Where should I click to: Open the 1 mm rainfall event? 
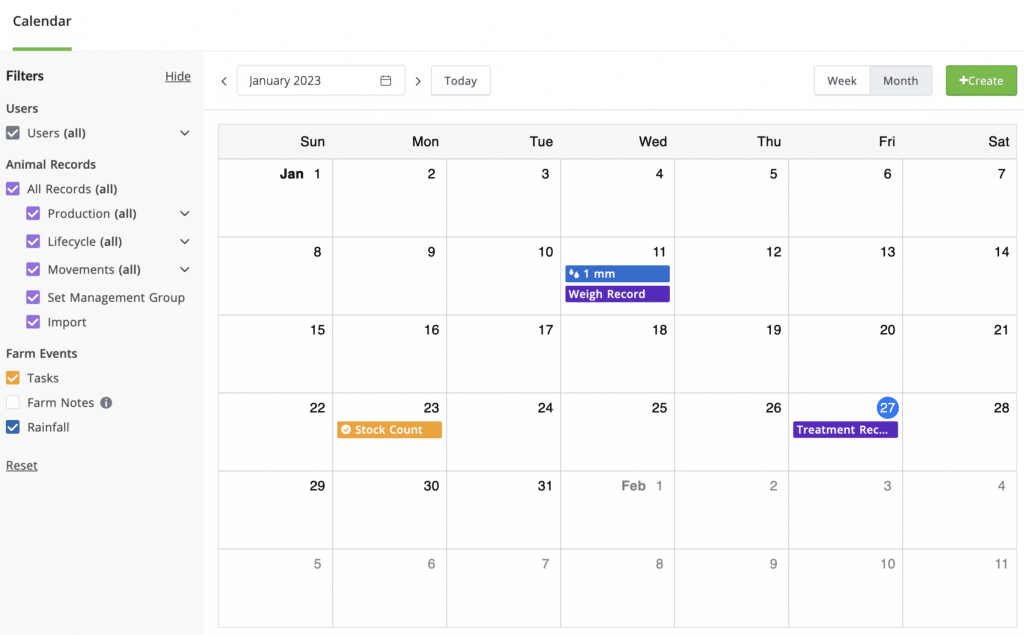[617, 274]
